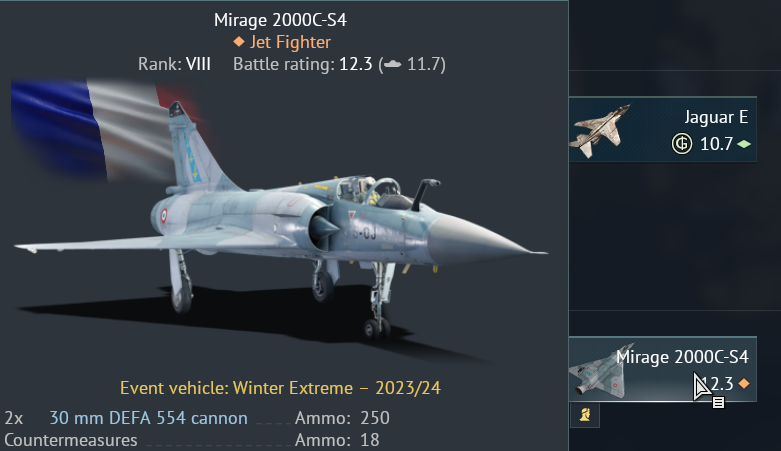Click the Countermeasures label
Screen dimensions: 781x451
71,440
